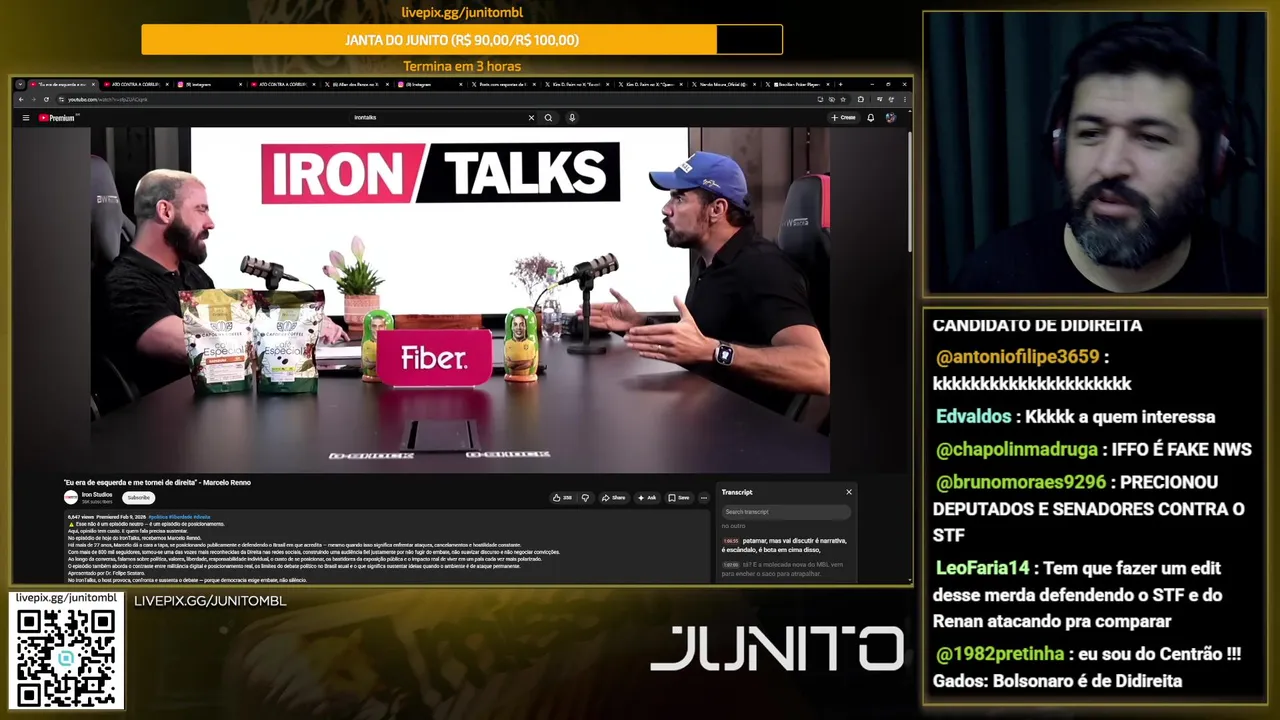The height and width of the screenshot is (720, 1280).
Task: Click the browser back arrow
Action: click(21, 100)
